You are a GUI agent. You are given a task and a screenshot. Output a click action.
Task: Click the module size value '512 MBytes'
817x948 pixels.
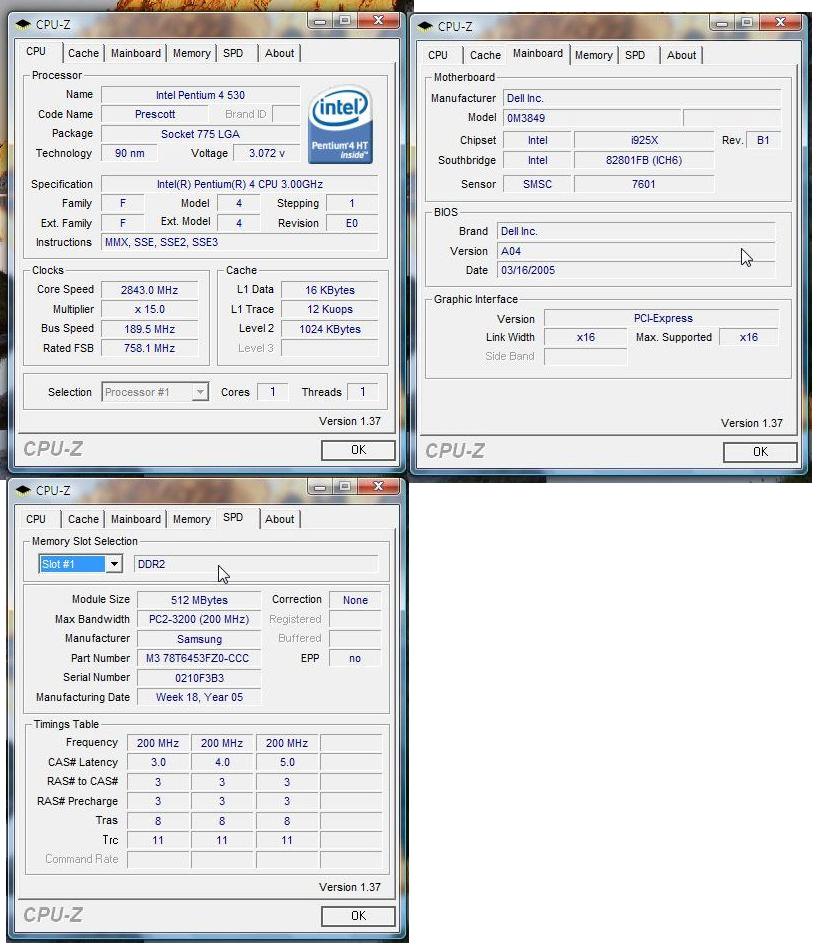[199, 600]
